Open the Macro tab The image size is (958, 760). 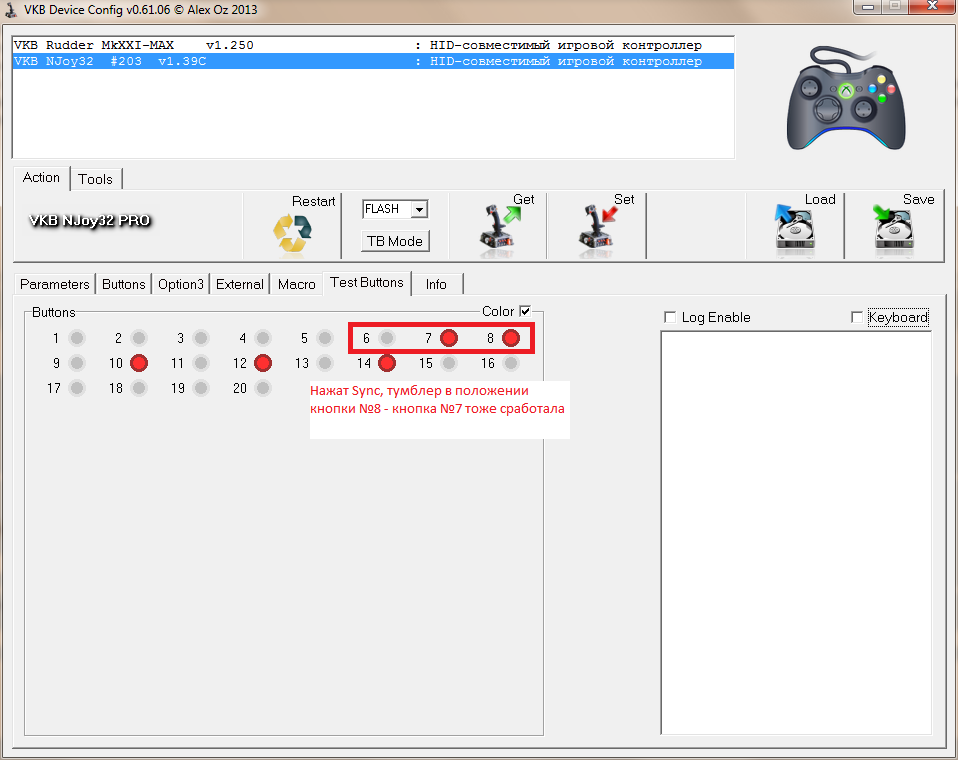tap(296, 284)
